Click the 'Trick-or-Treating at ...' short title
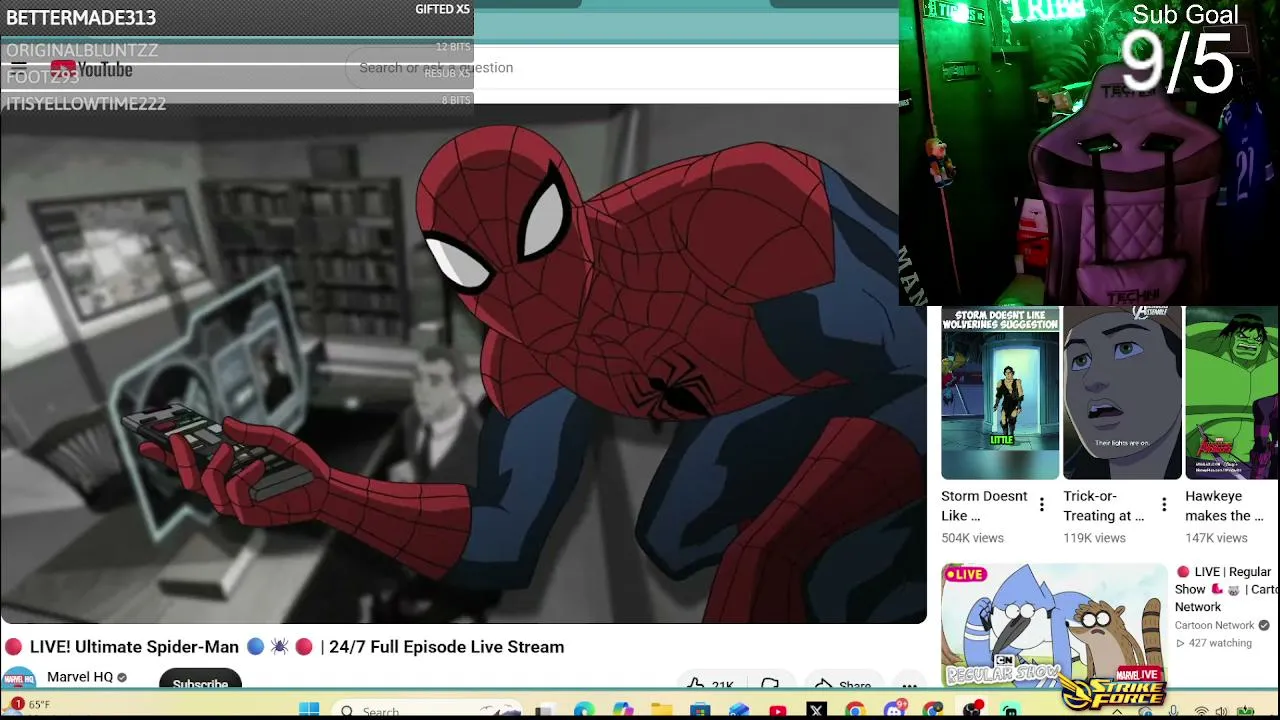This screenshot has width=1280, height=720. [1104, 506]
